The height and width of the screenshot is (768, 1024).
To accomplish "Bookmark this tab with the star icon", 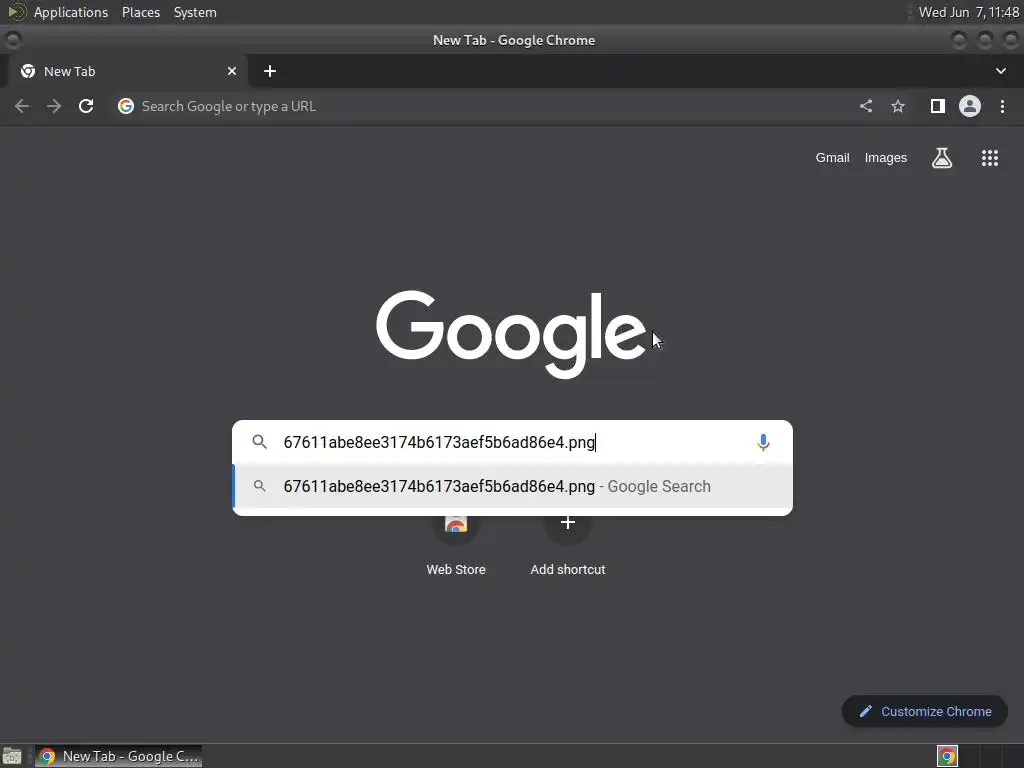I will point(898,106).
